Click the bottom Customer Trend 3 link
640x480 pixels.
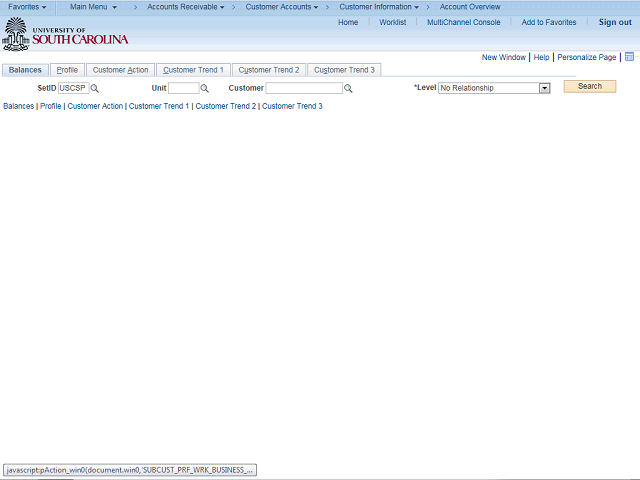pyautogui.click(x=292, y=106)
